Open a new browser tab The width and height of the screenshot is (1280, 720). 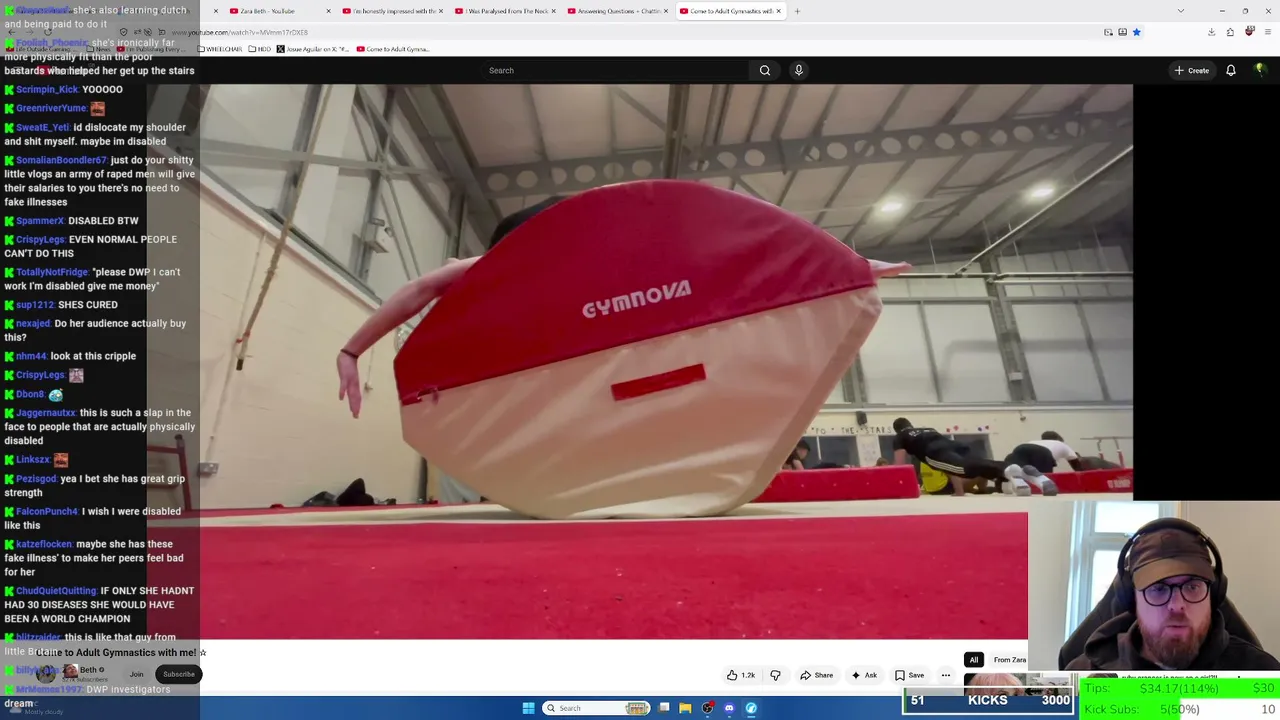797,11
